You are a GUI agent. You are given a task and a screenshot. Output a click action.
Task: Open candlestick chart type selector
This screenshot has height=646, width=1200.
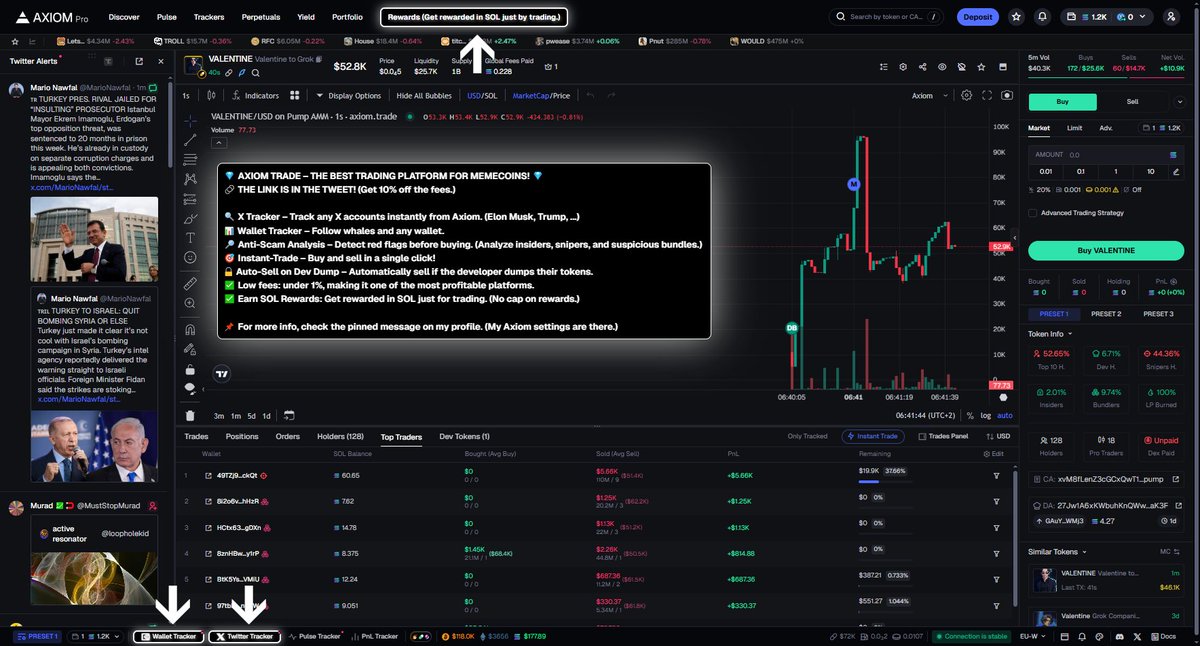(212, 96)
